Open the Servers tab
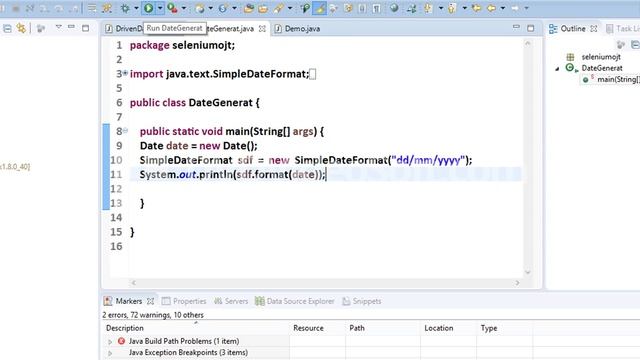Viewport: 640px width, 360px height. tap(231, 301)
